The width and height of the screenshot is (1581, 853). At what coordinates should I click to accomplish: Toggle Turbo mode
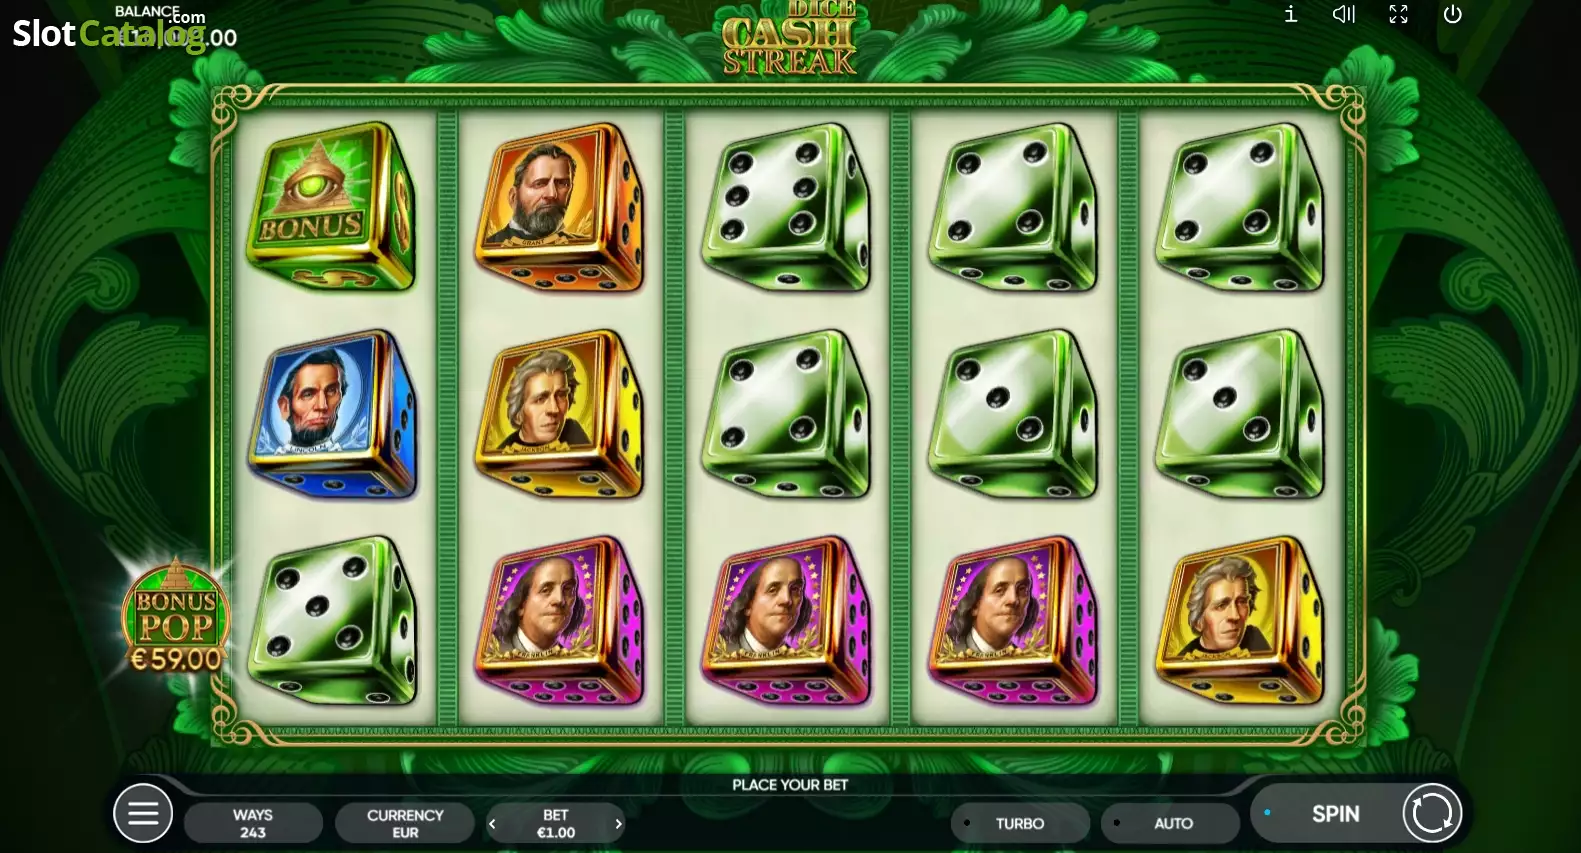(x=1020, y=823)
